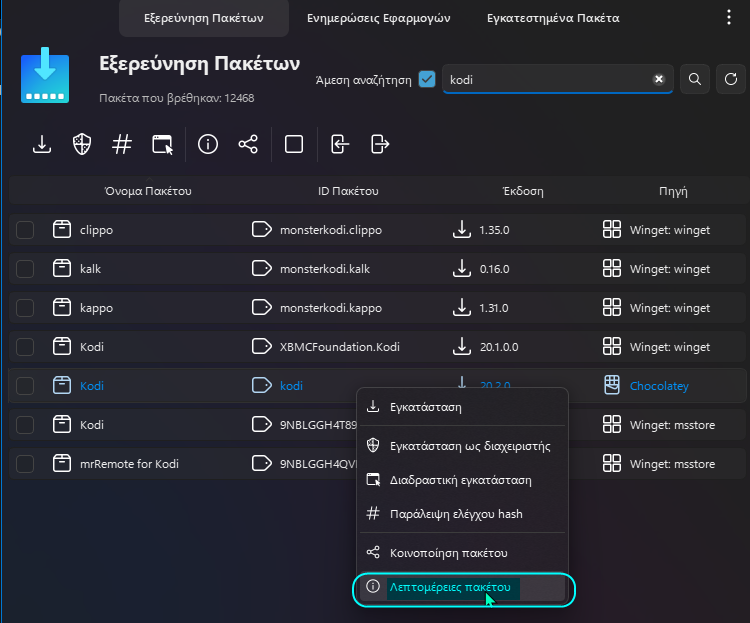Switch to the Ενημερώσεις Εφαρμογών tab
The image size is (750, 623).
coord(378,18)
